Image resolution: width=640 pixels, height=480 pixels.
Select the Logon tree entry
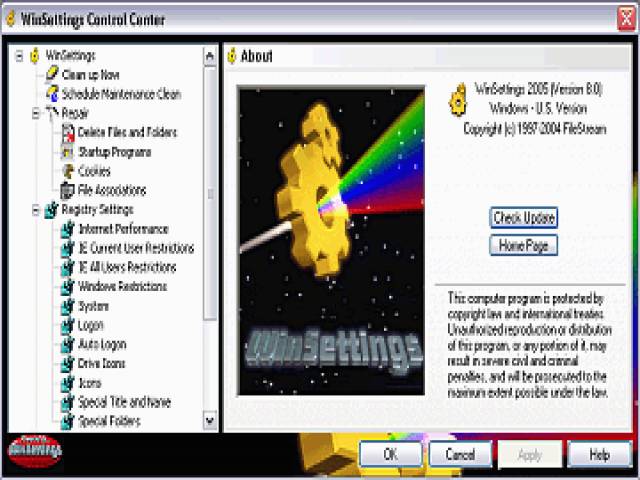(91, 325)
